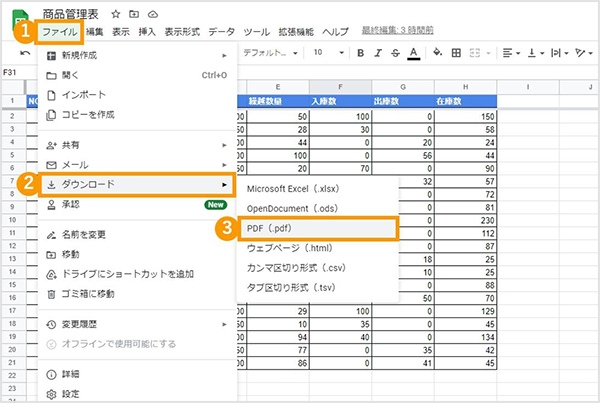
Task: Click the undo arrow icon
Action: click(x=25, y=53)
